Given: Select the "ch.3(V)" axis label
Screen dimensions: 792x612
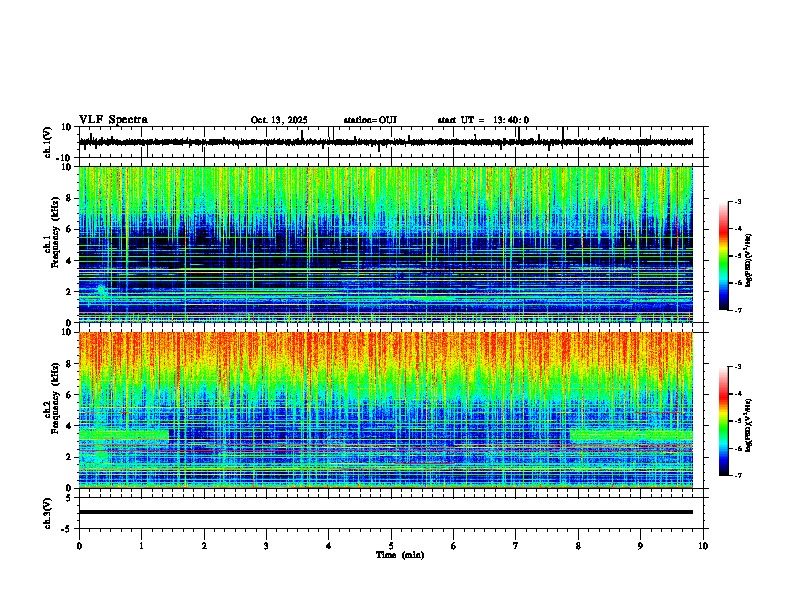Looking at the screenshot, I should 48,514.
